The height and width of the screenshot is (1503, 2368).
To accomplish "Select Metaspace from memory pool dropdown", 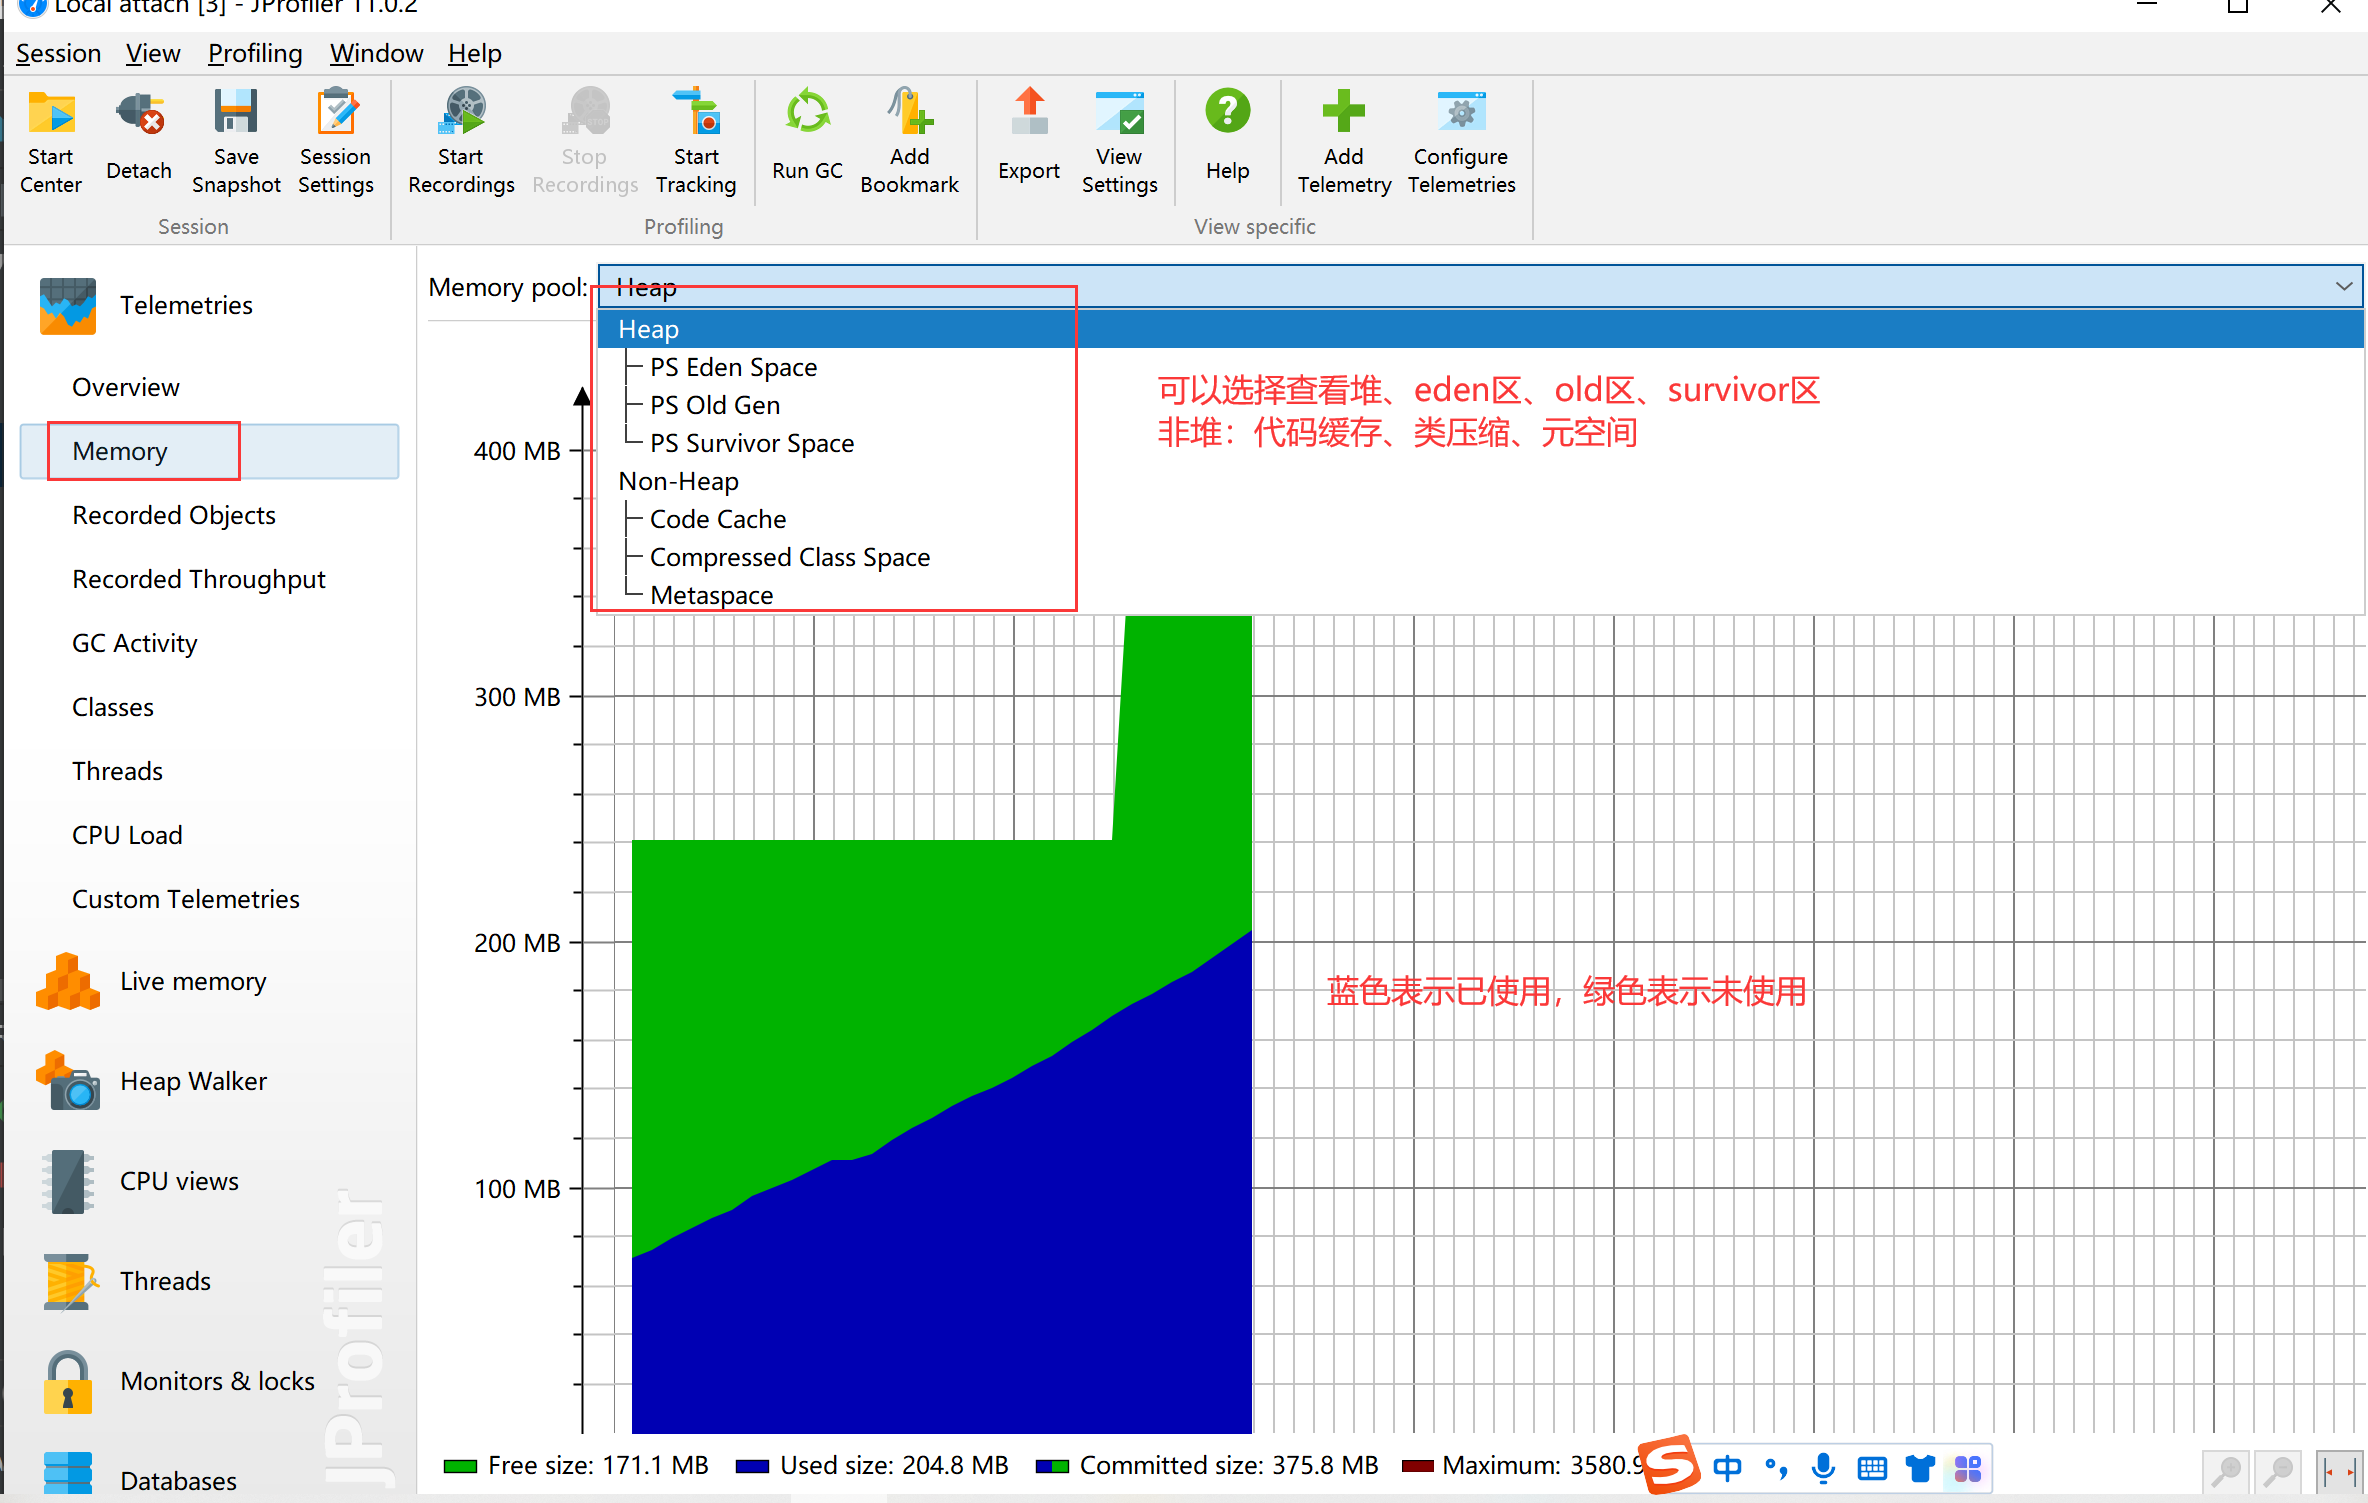I will tap(711, 594).
